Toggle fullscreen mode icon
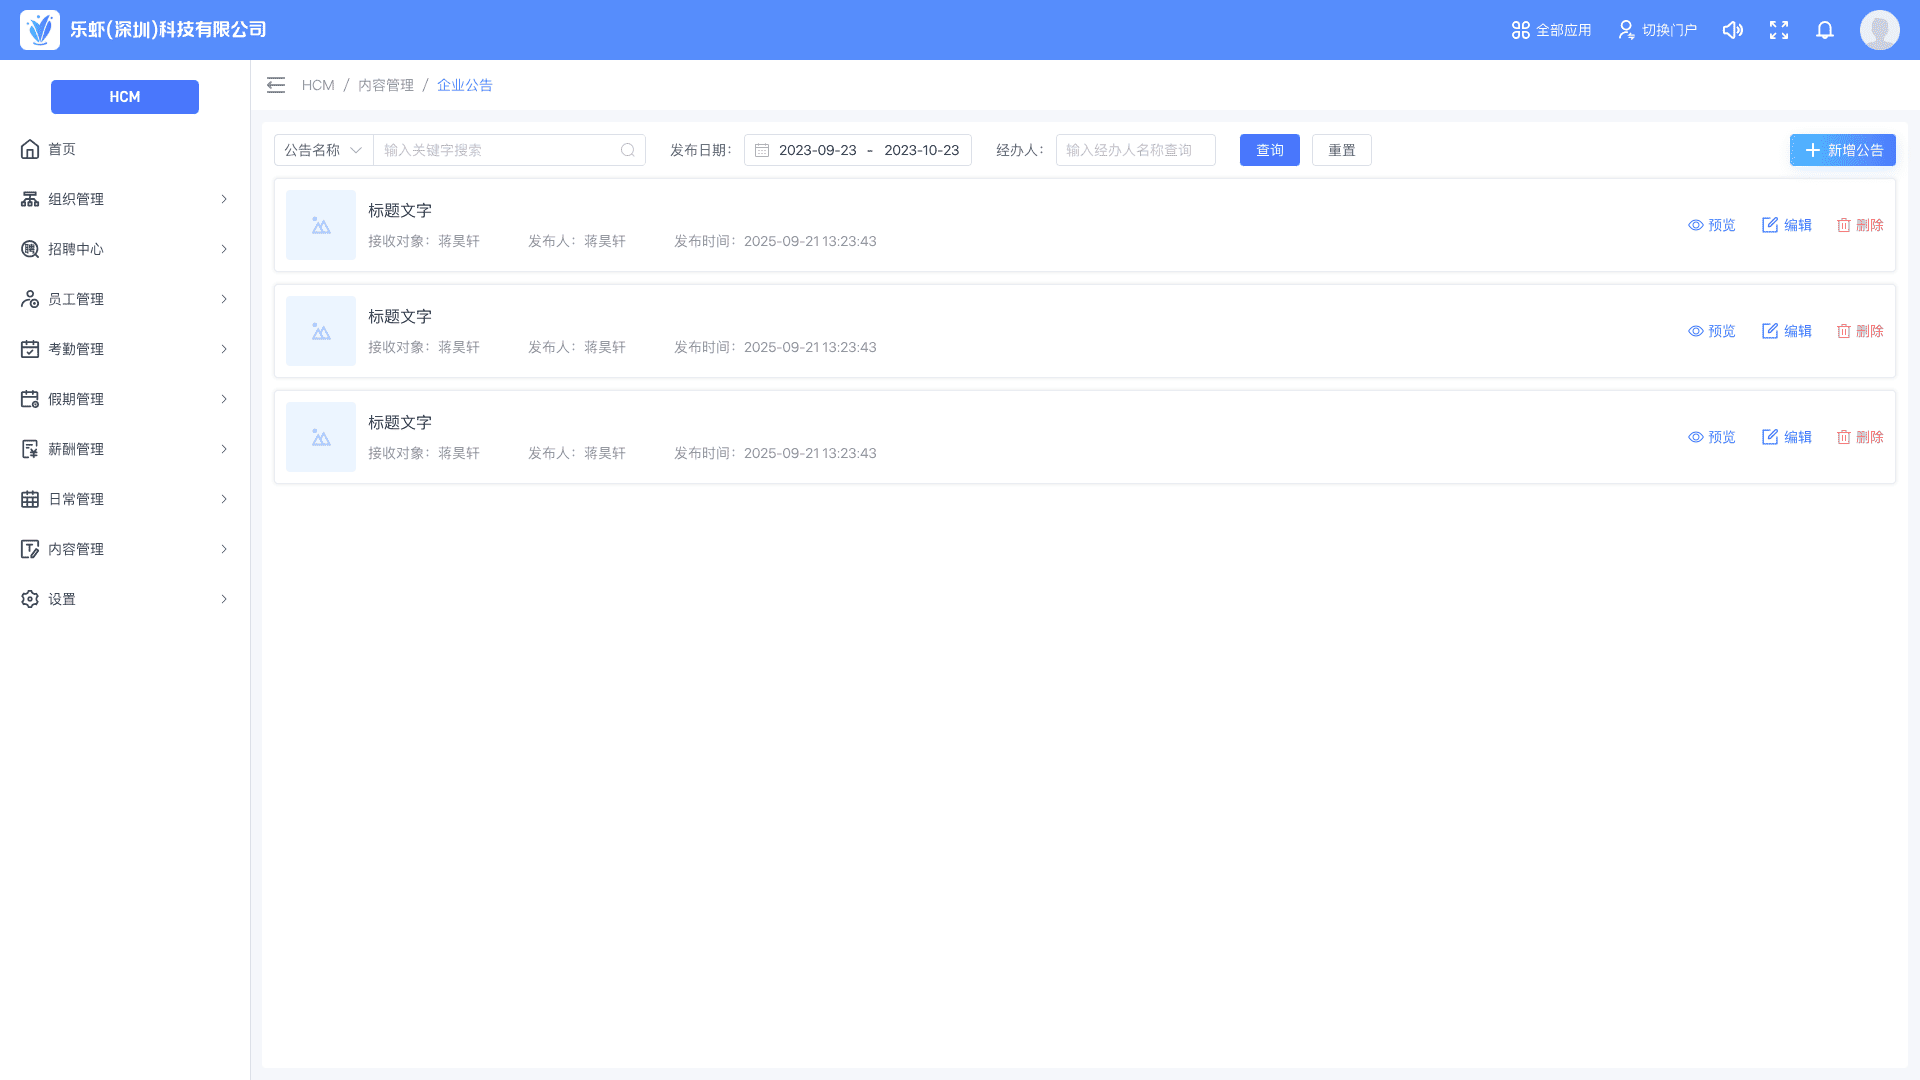 1778,30
